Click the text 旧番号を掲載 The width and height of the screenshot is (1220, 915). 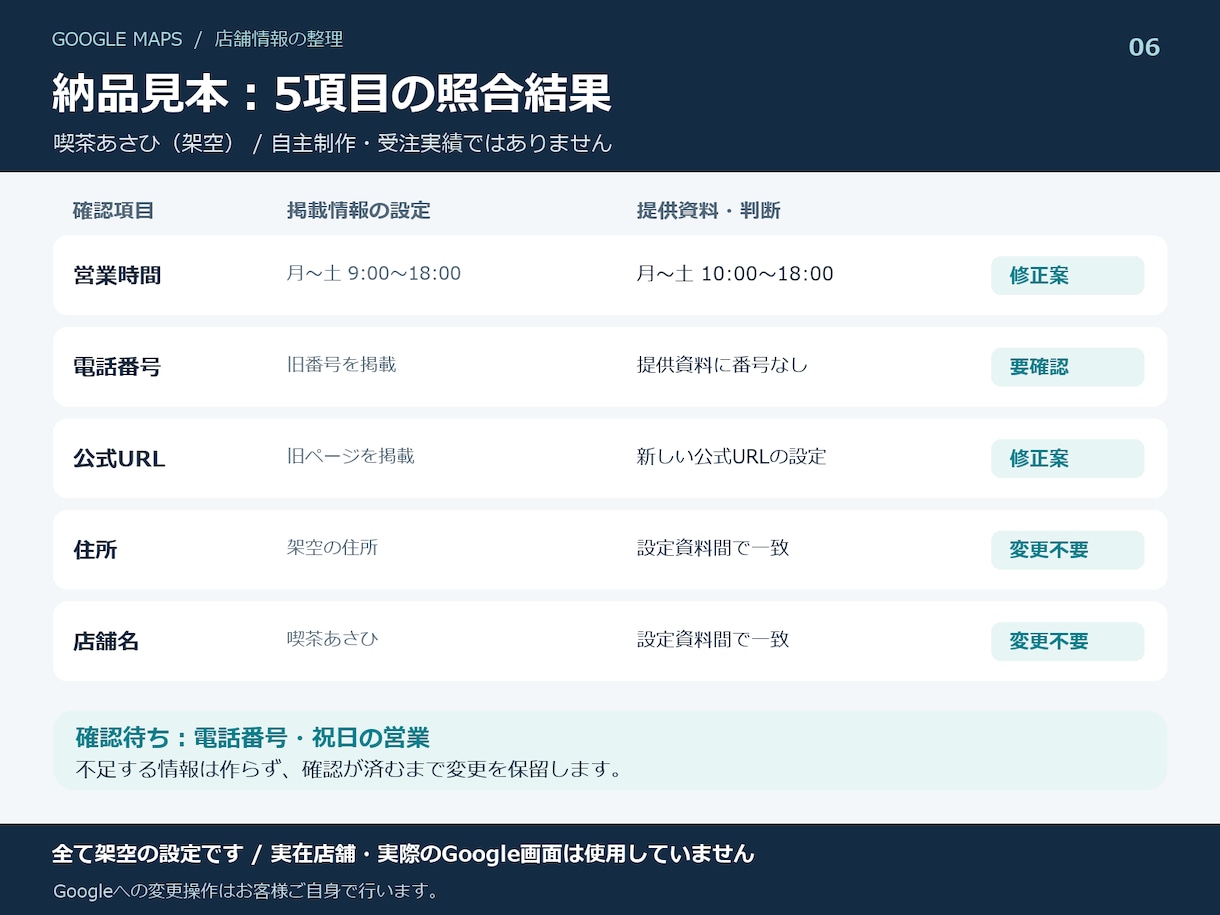coord(342,365)
